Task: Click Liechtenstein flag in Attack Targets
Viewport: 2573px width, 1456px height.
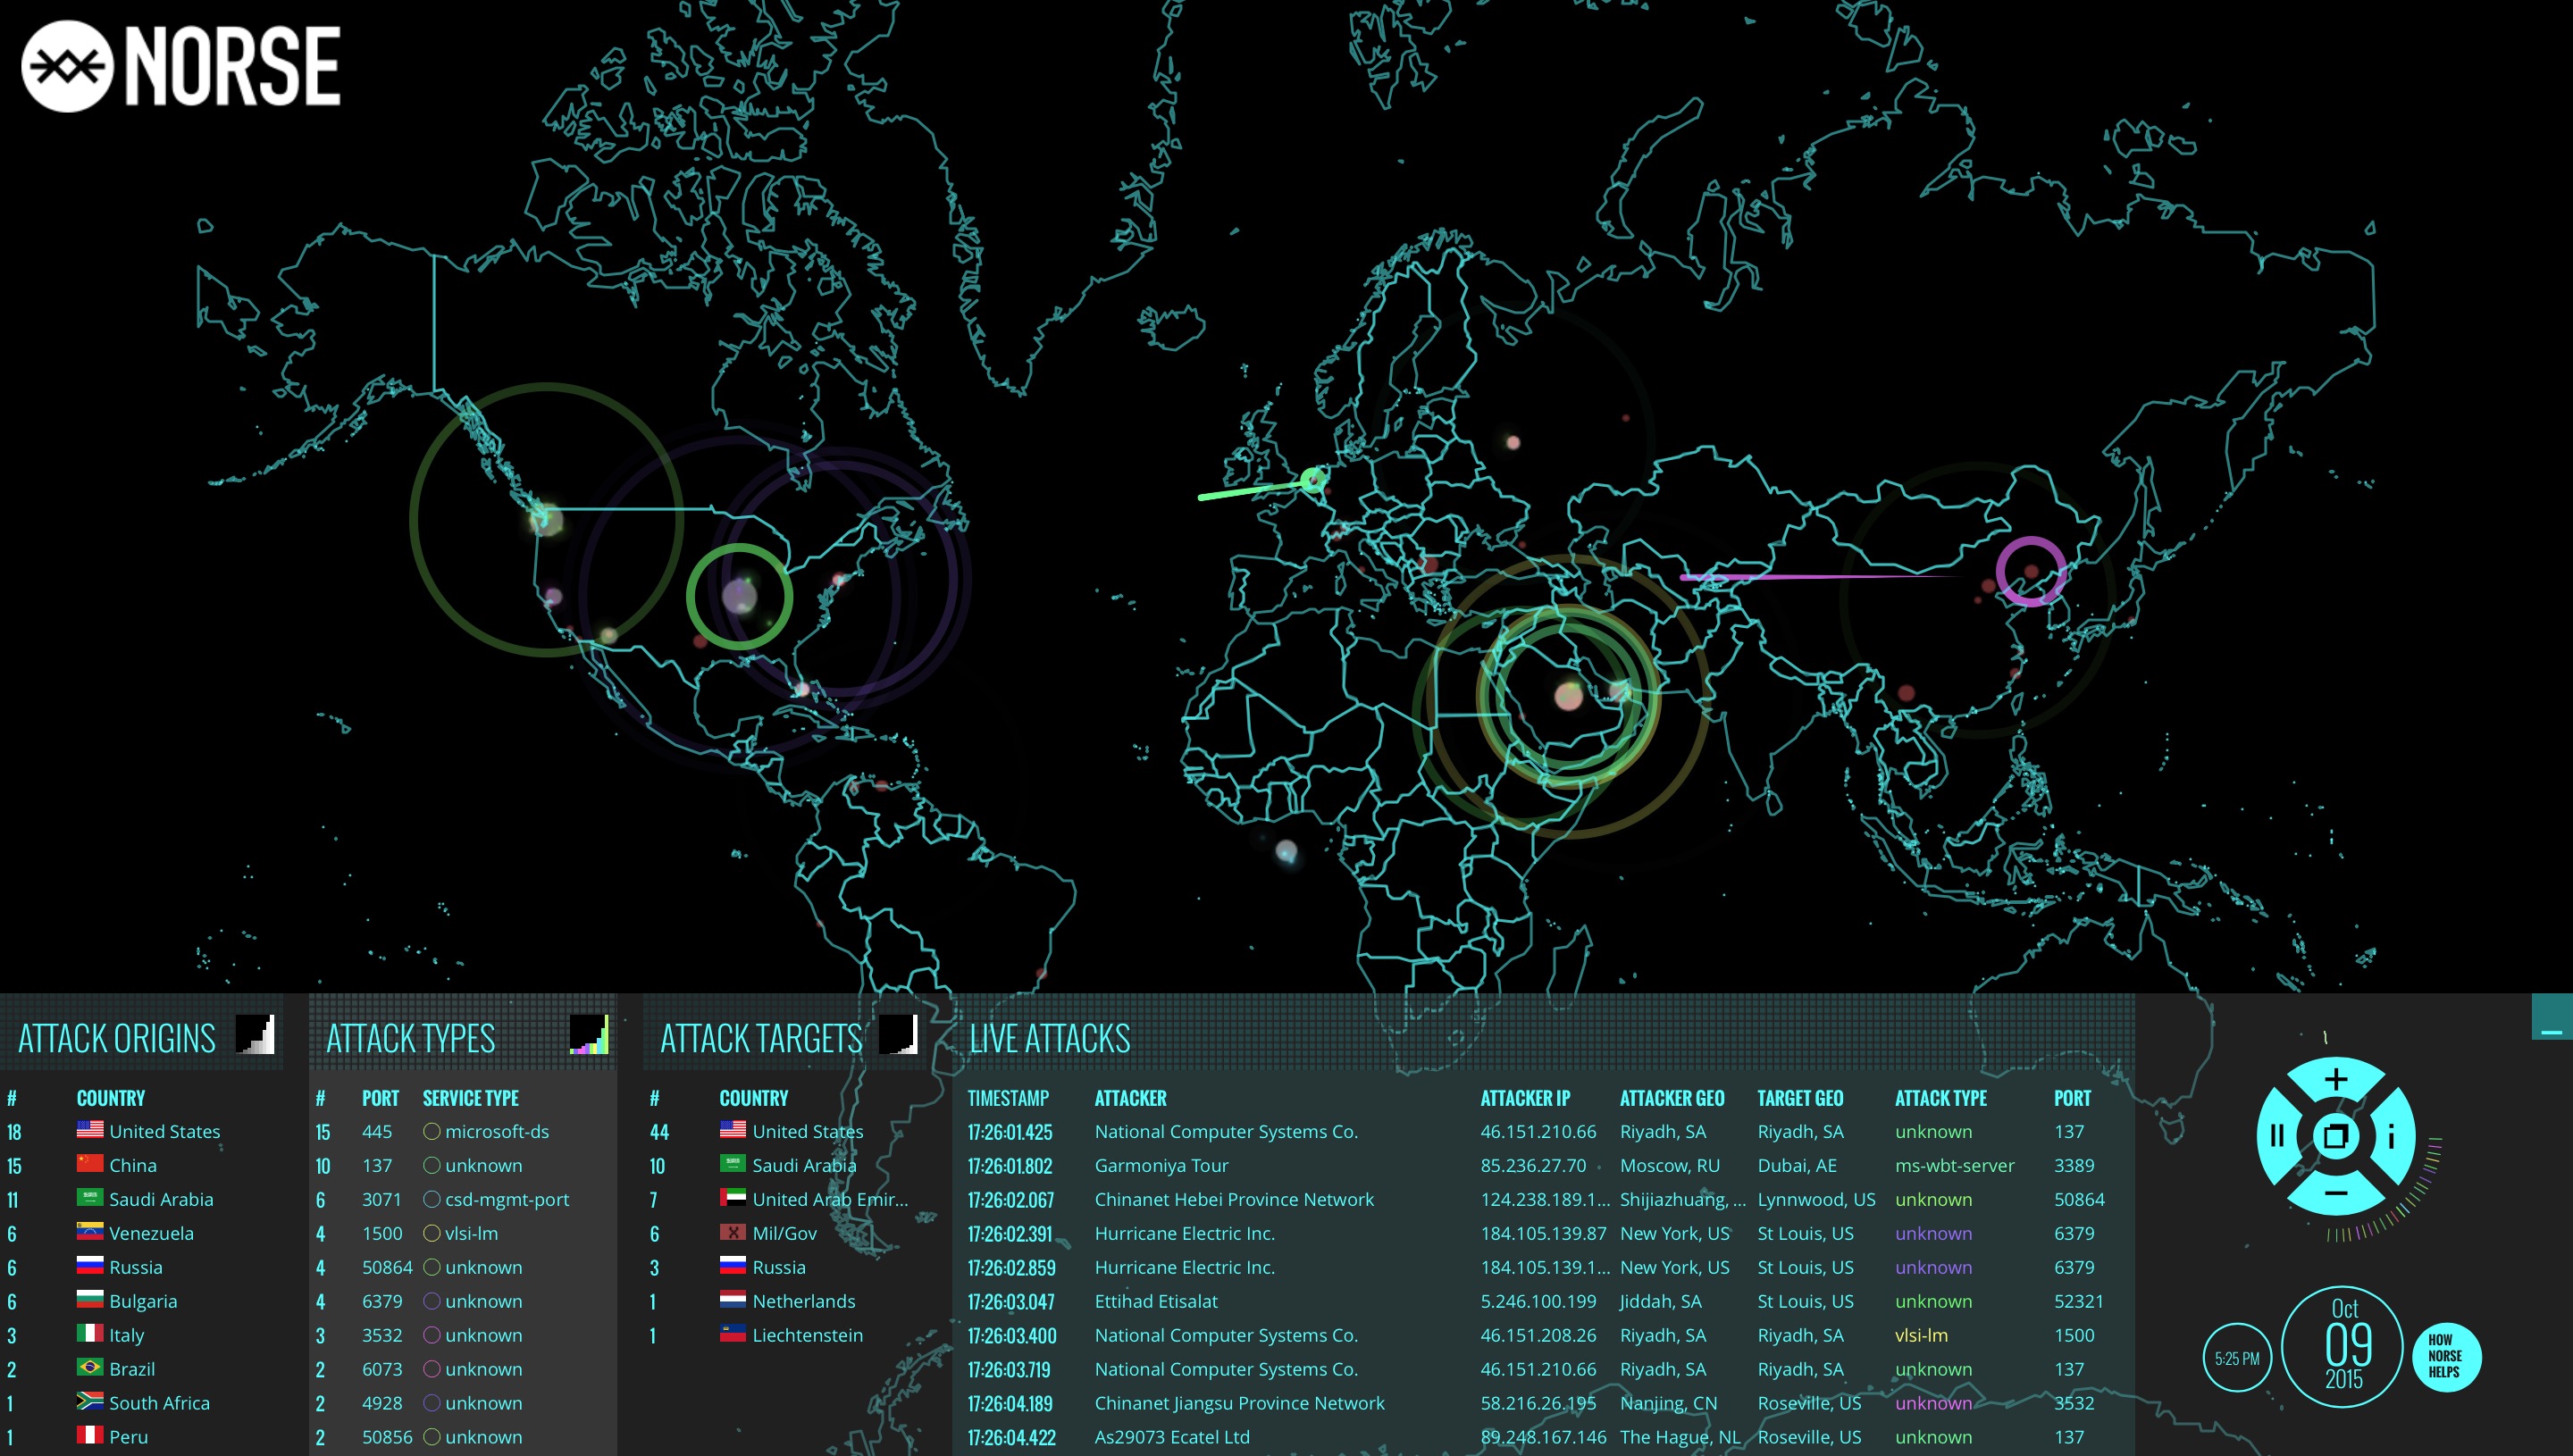Action: click(733, 1334)
